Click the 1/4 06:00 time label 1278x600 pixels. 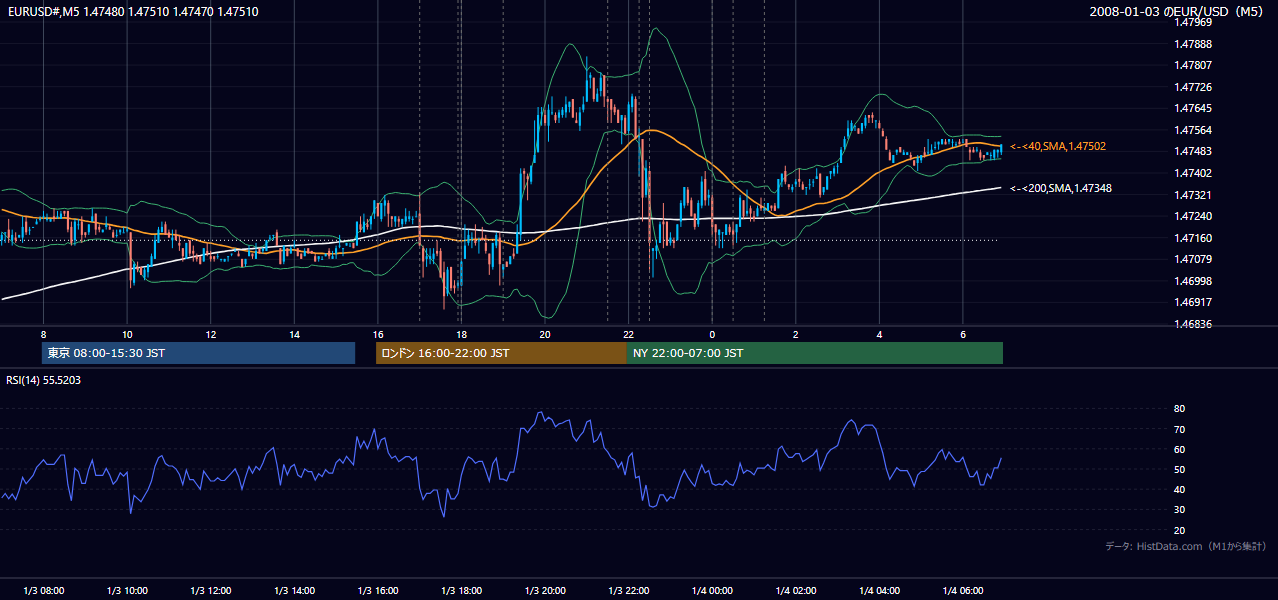962,591
